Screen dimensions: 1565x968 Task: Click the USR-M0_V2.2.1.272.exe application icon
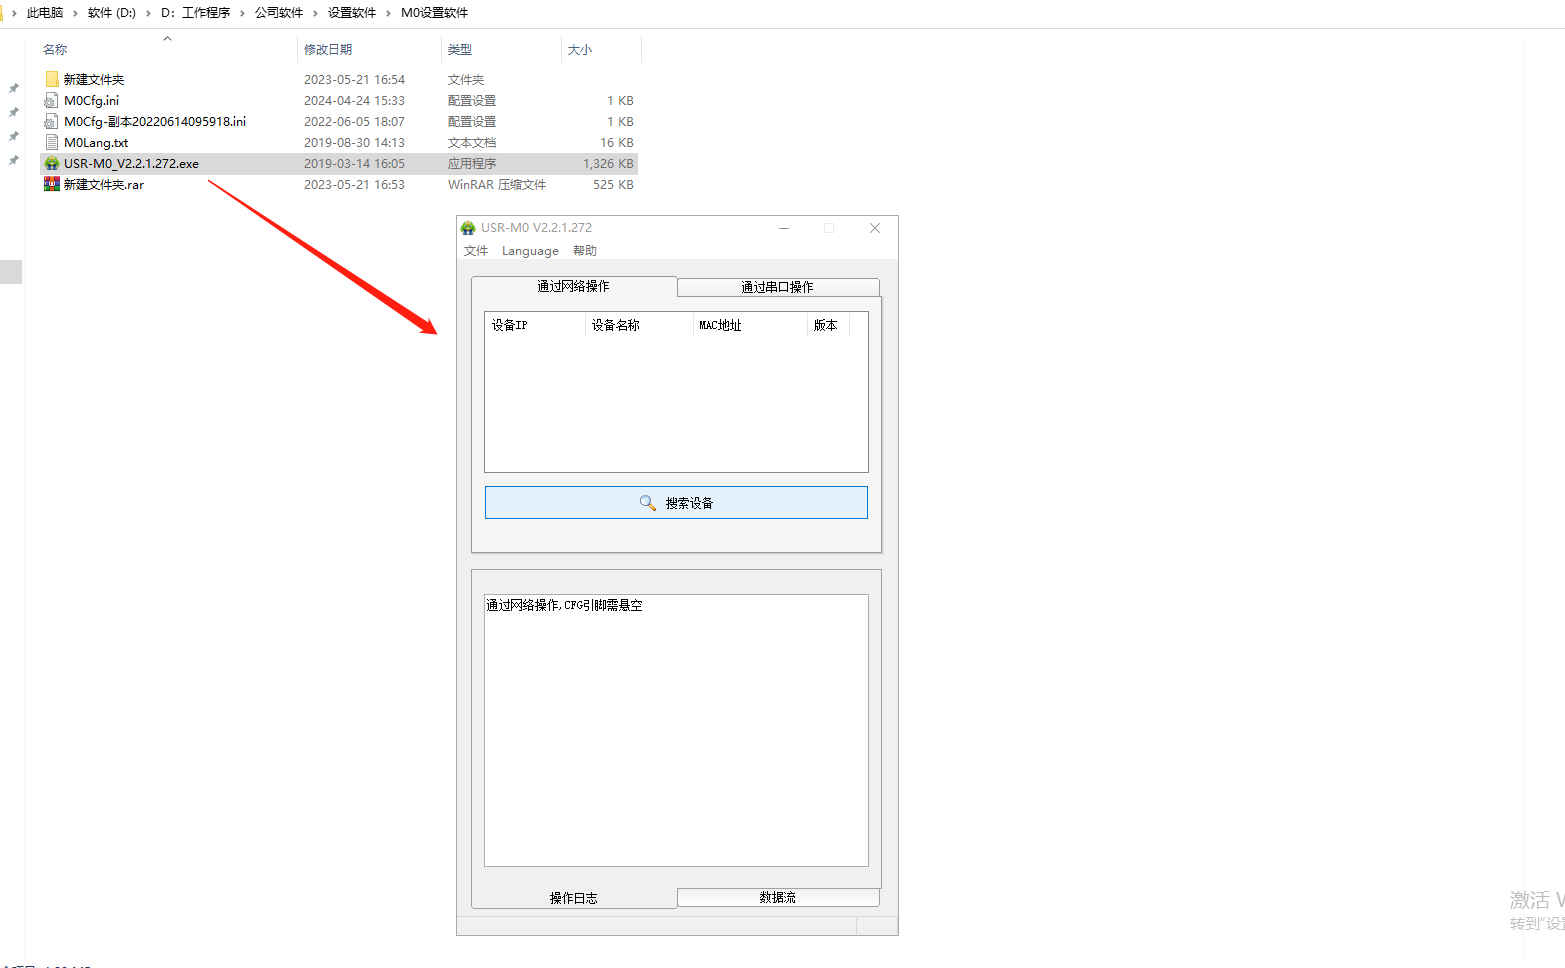click(52, 163)
